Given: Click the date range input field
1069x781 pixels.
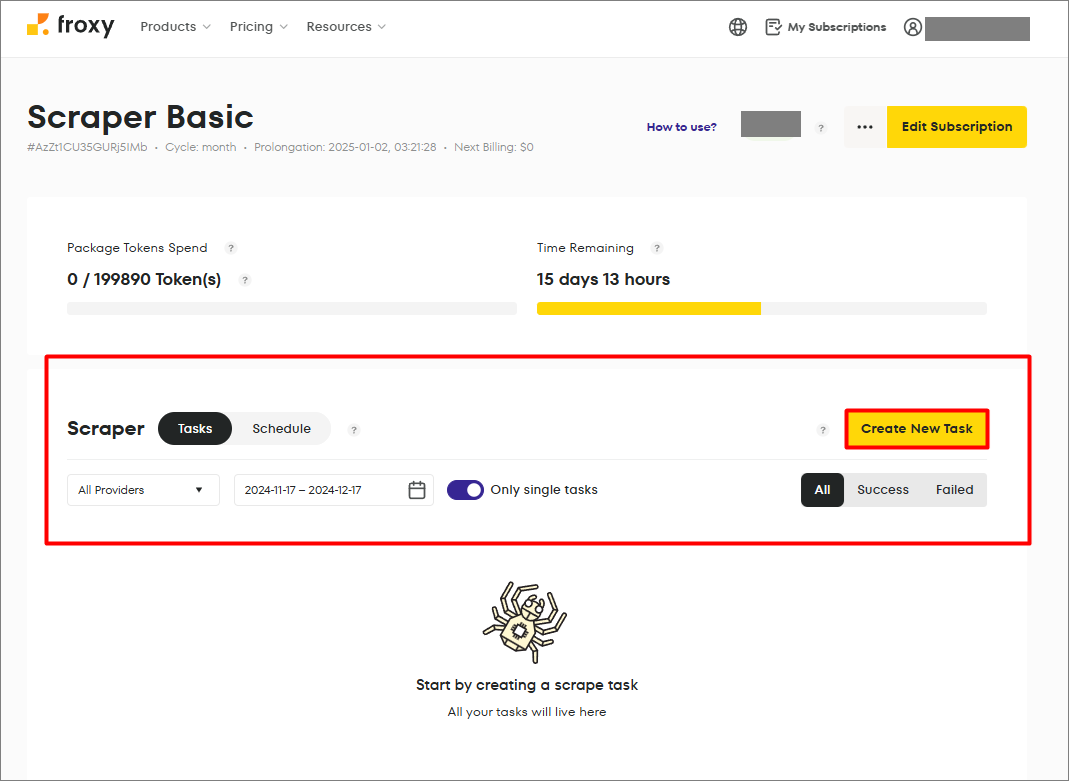Looking at the screenshot, I should click(x=333, y=490).
